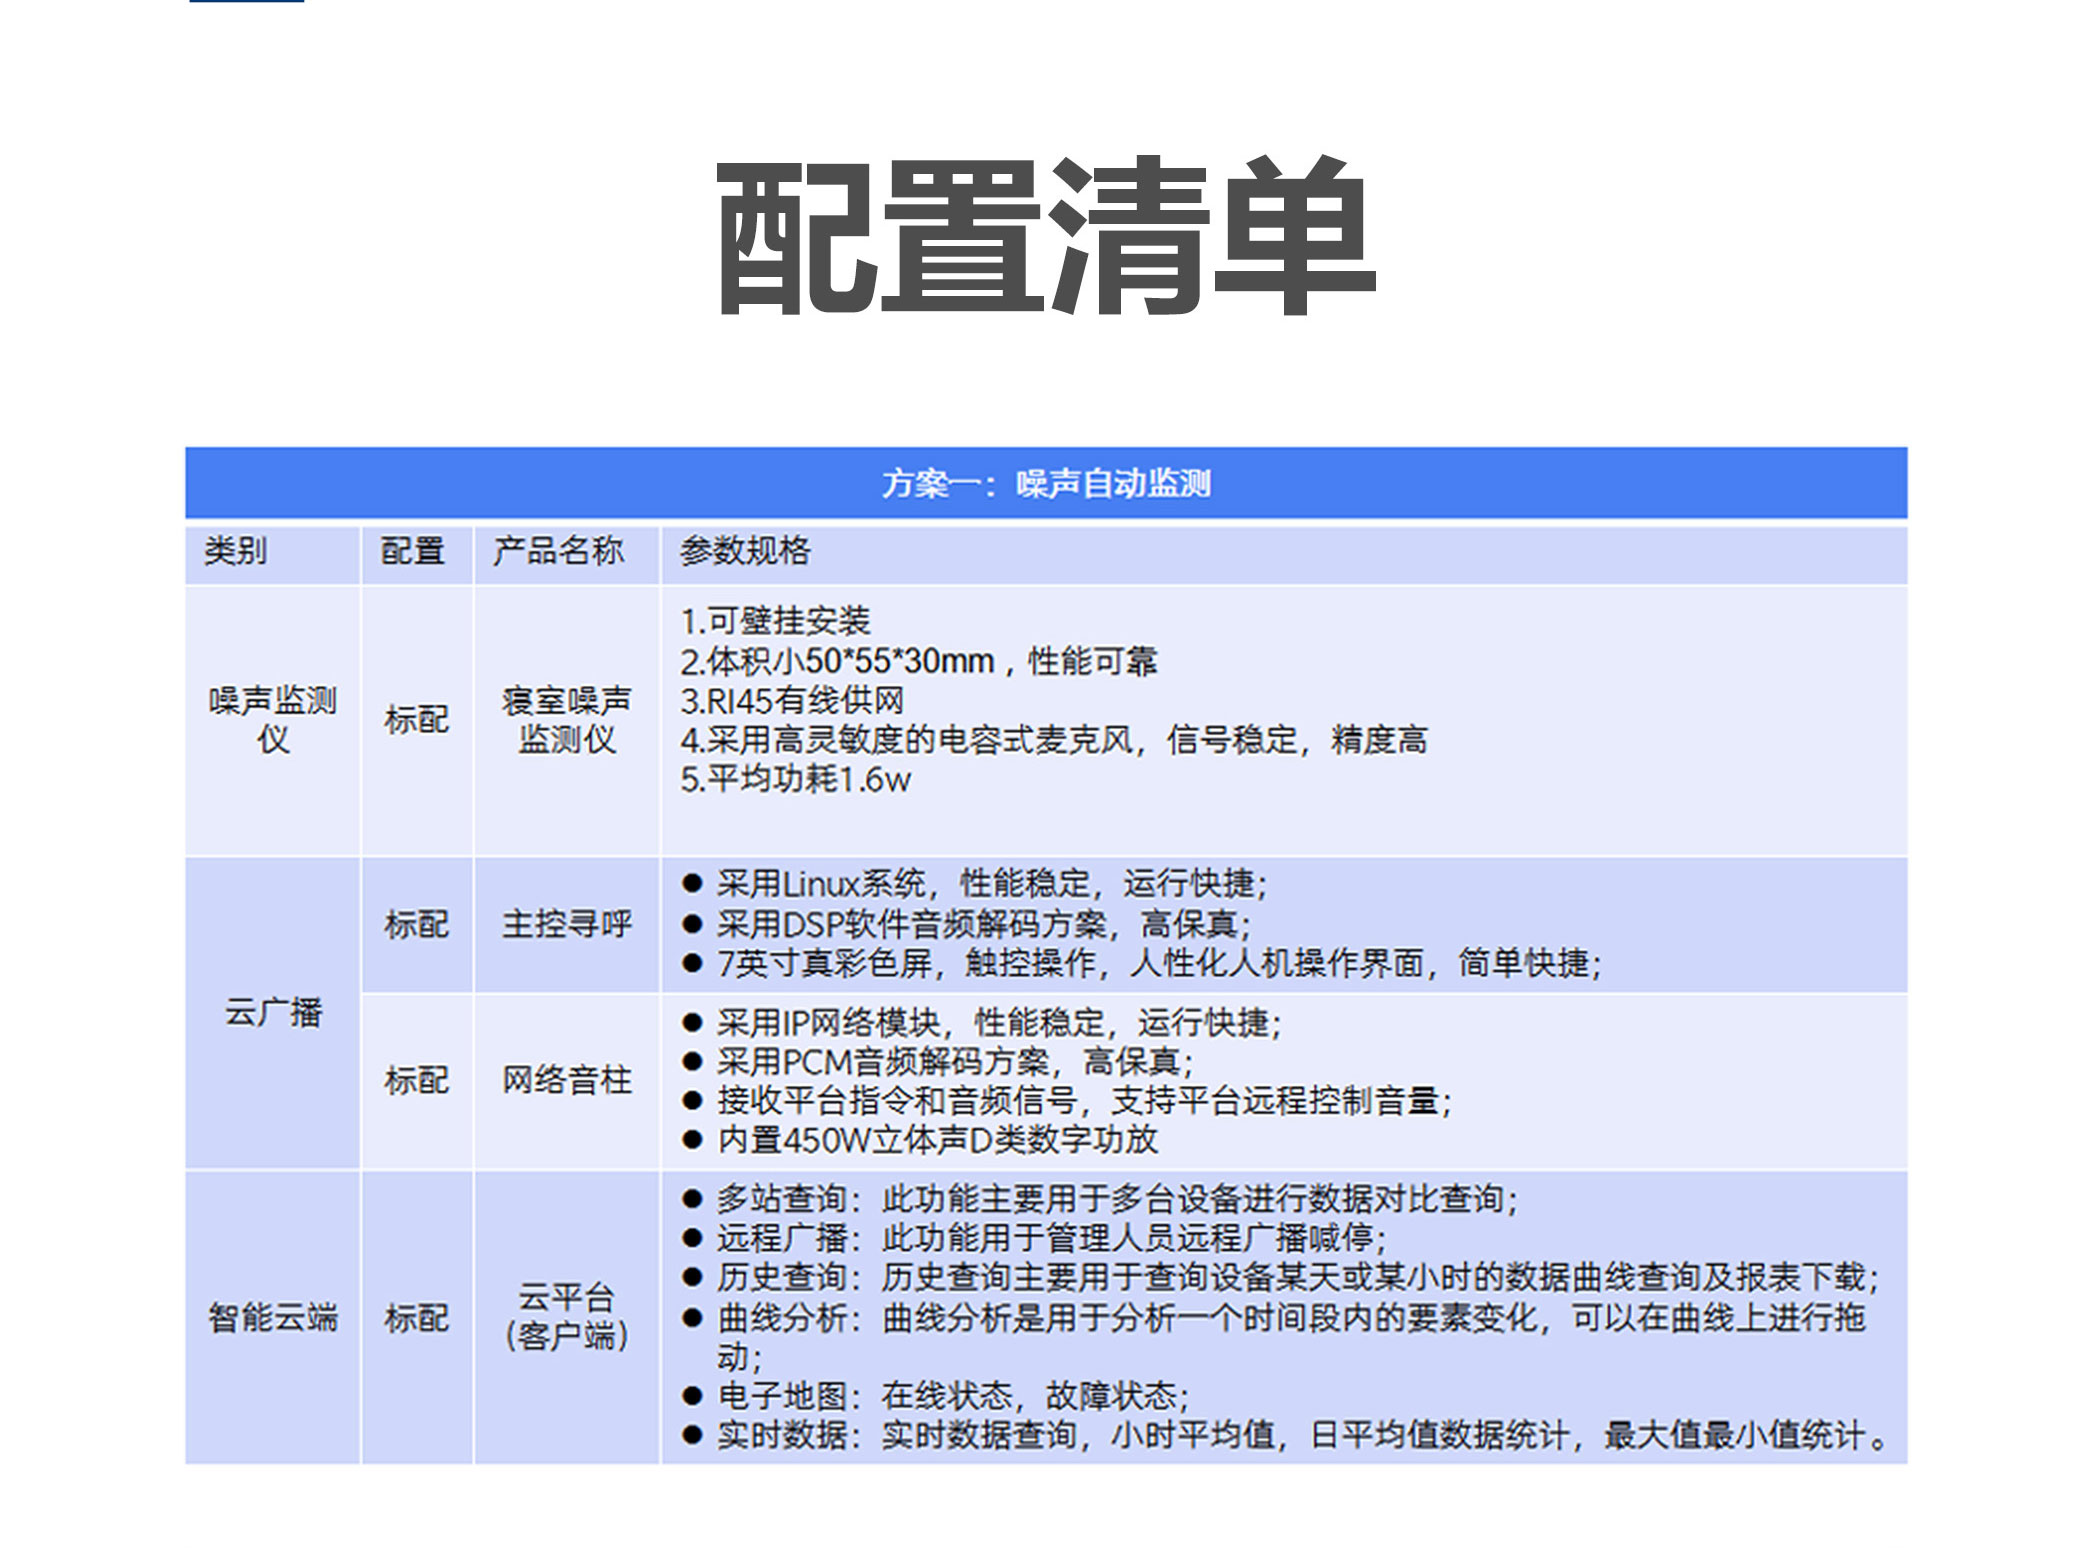
Task: Click the 内置450W立体声D类数字功放 bullet line
Action: [x=937, y=1140]
